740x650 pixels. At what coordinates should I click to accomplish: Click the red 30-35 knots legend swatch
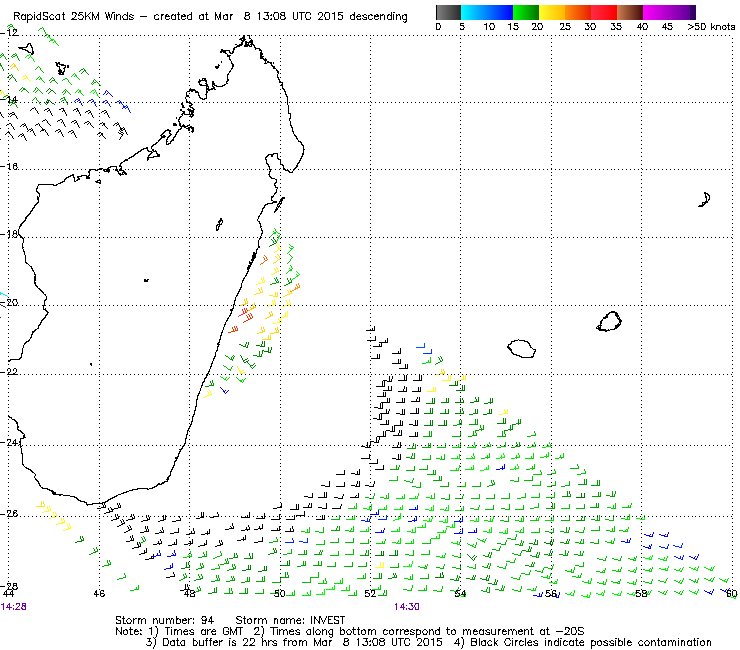[x=604, y=12]
